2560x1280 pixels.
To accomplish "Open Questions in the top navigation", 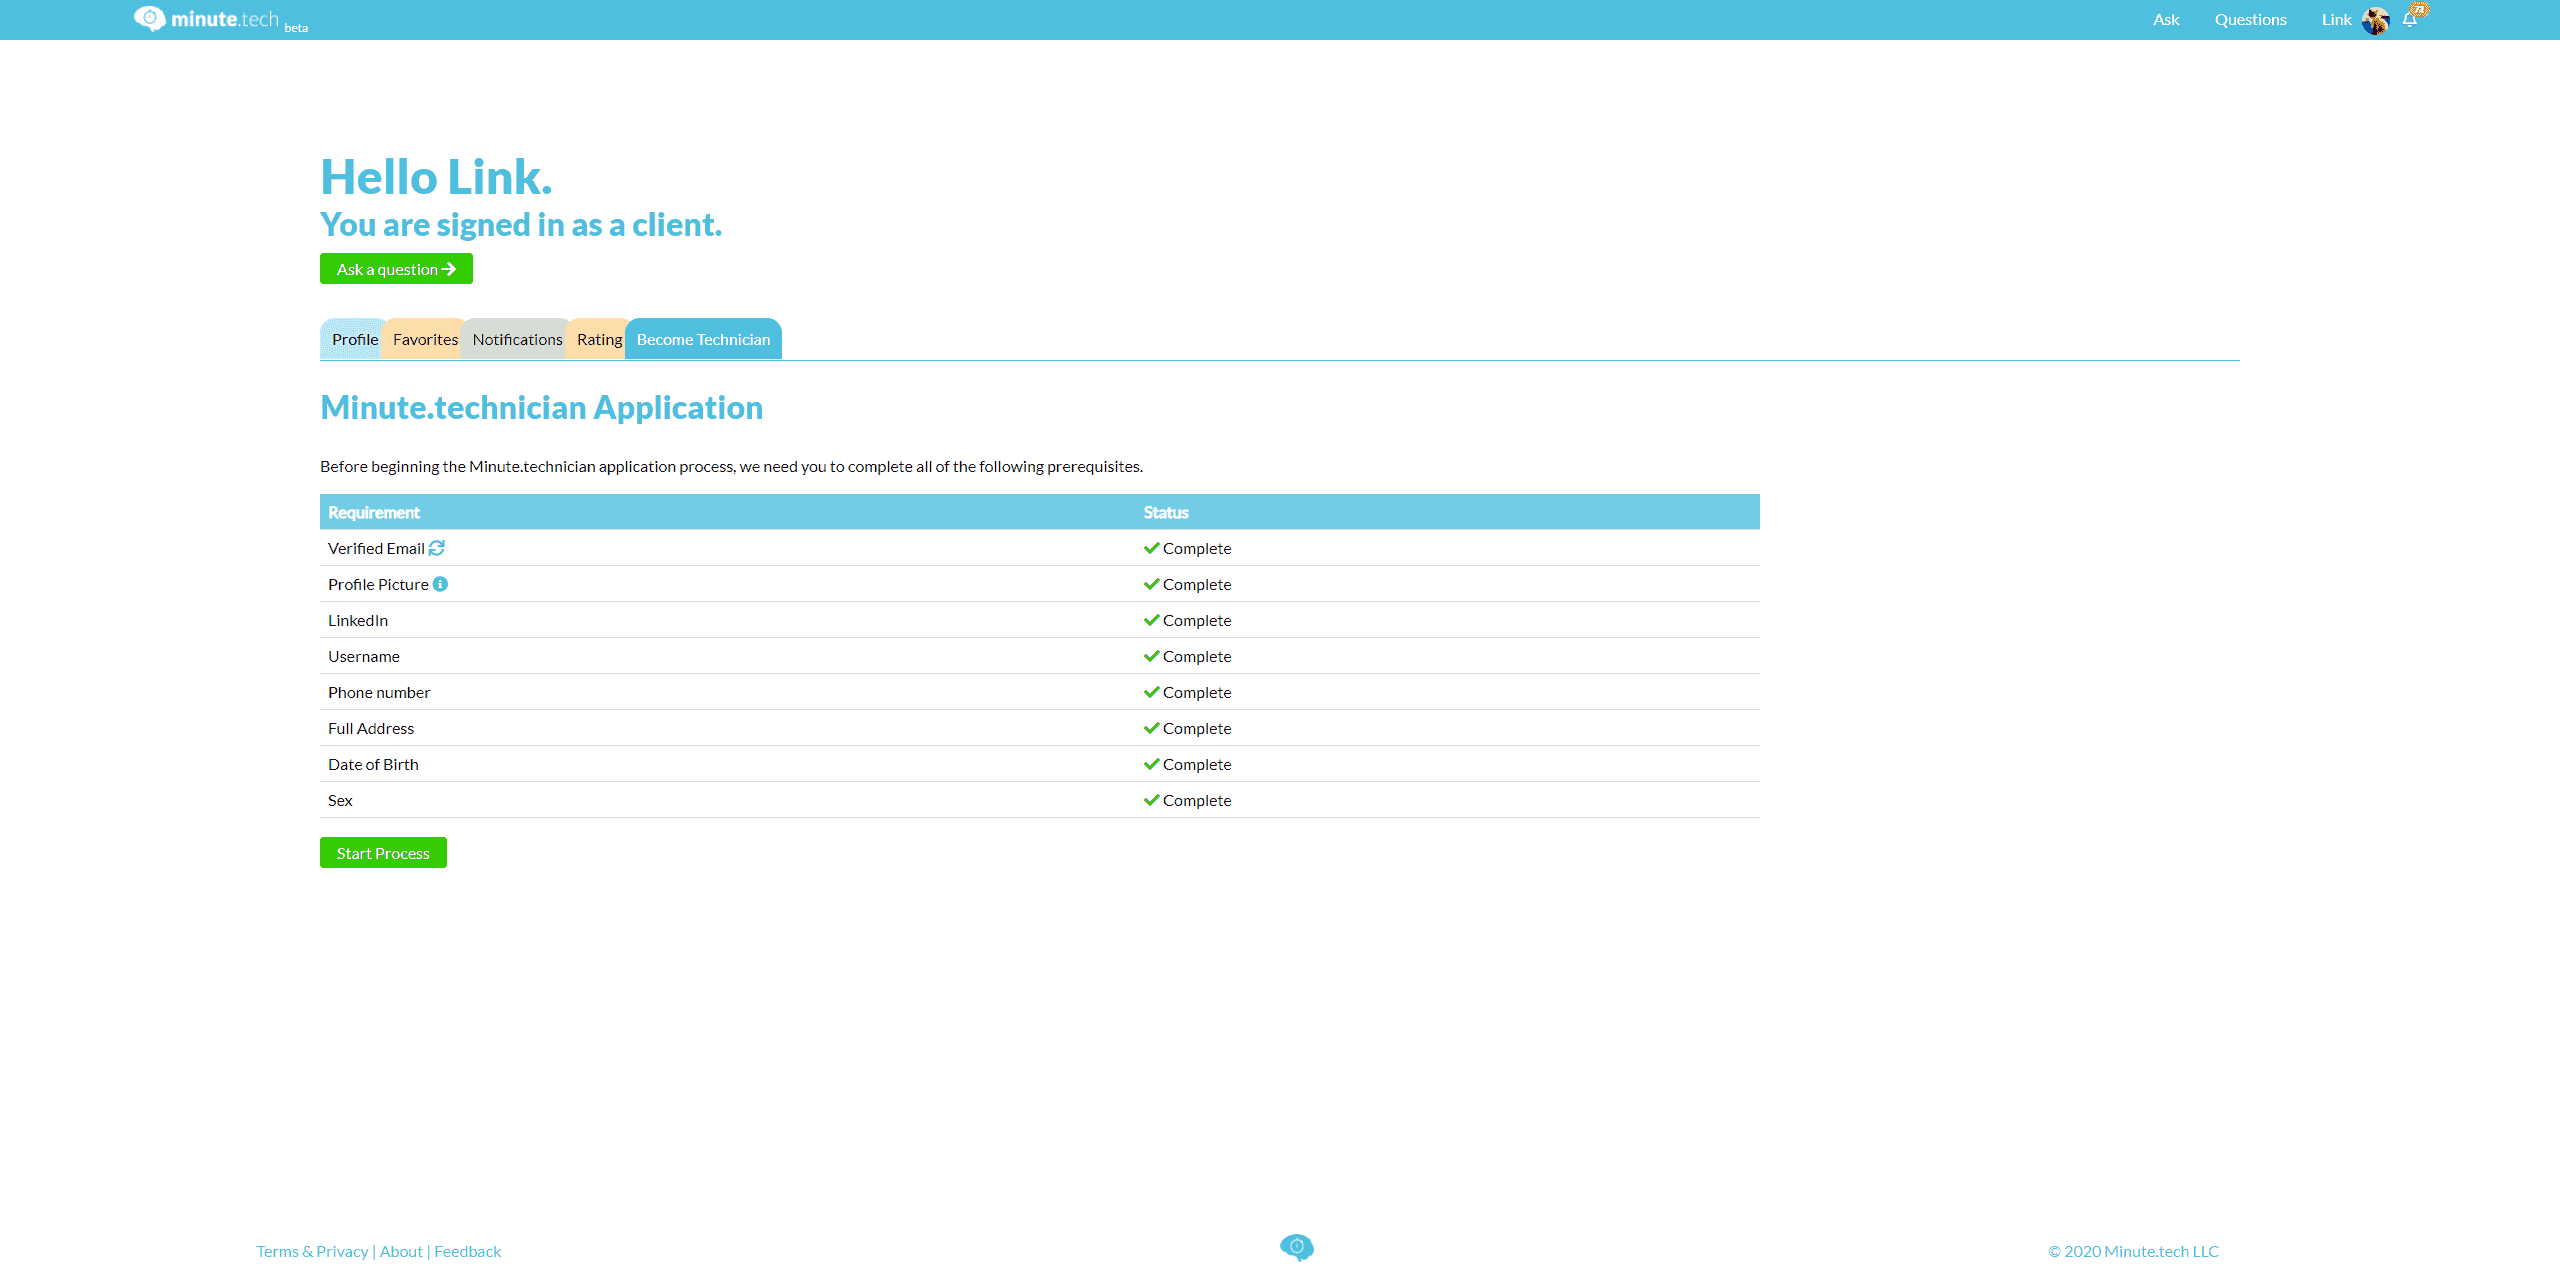I will coord(2250,20).
